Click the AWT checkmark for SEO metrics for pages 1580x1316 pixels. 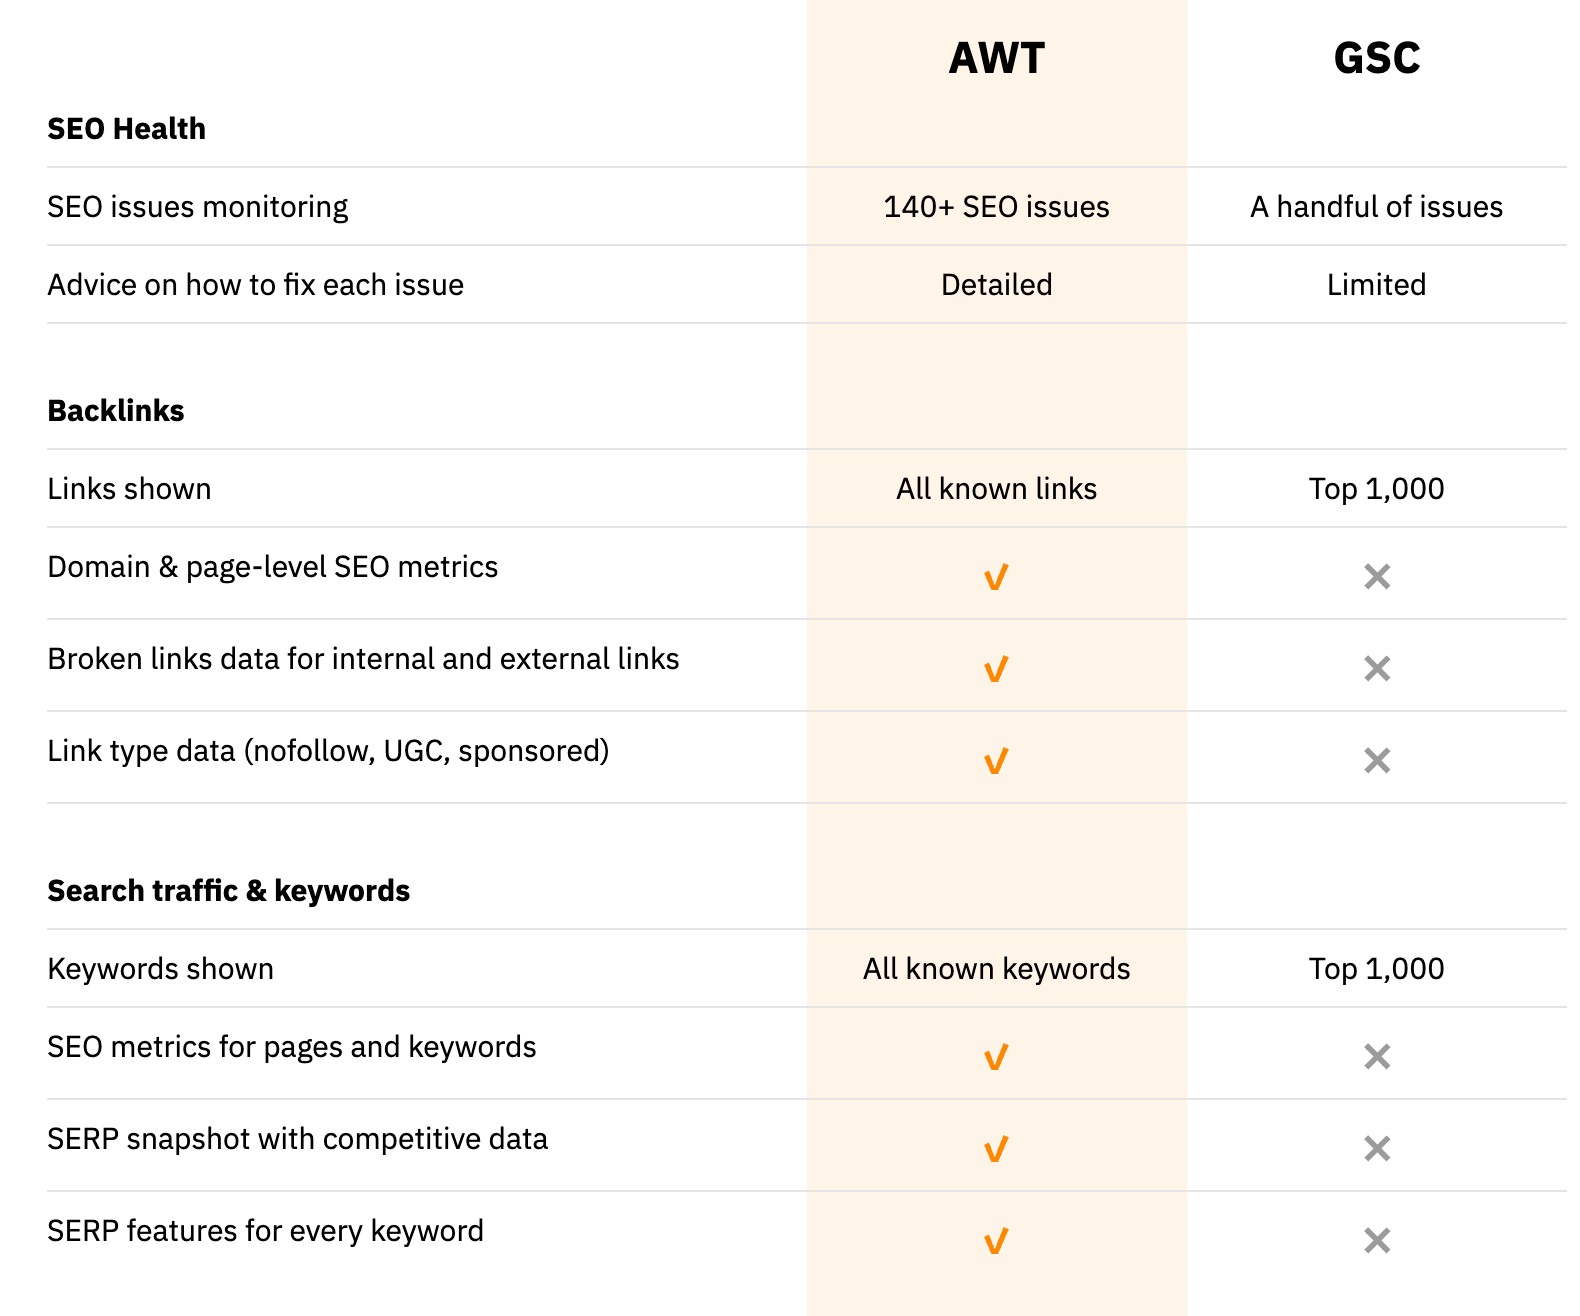[996, 1057]
